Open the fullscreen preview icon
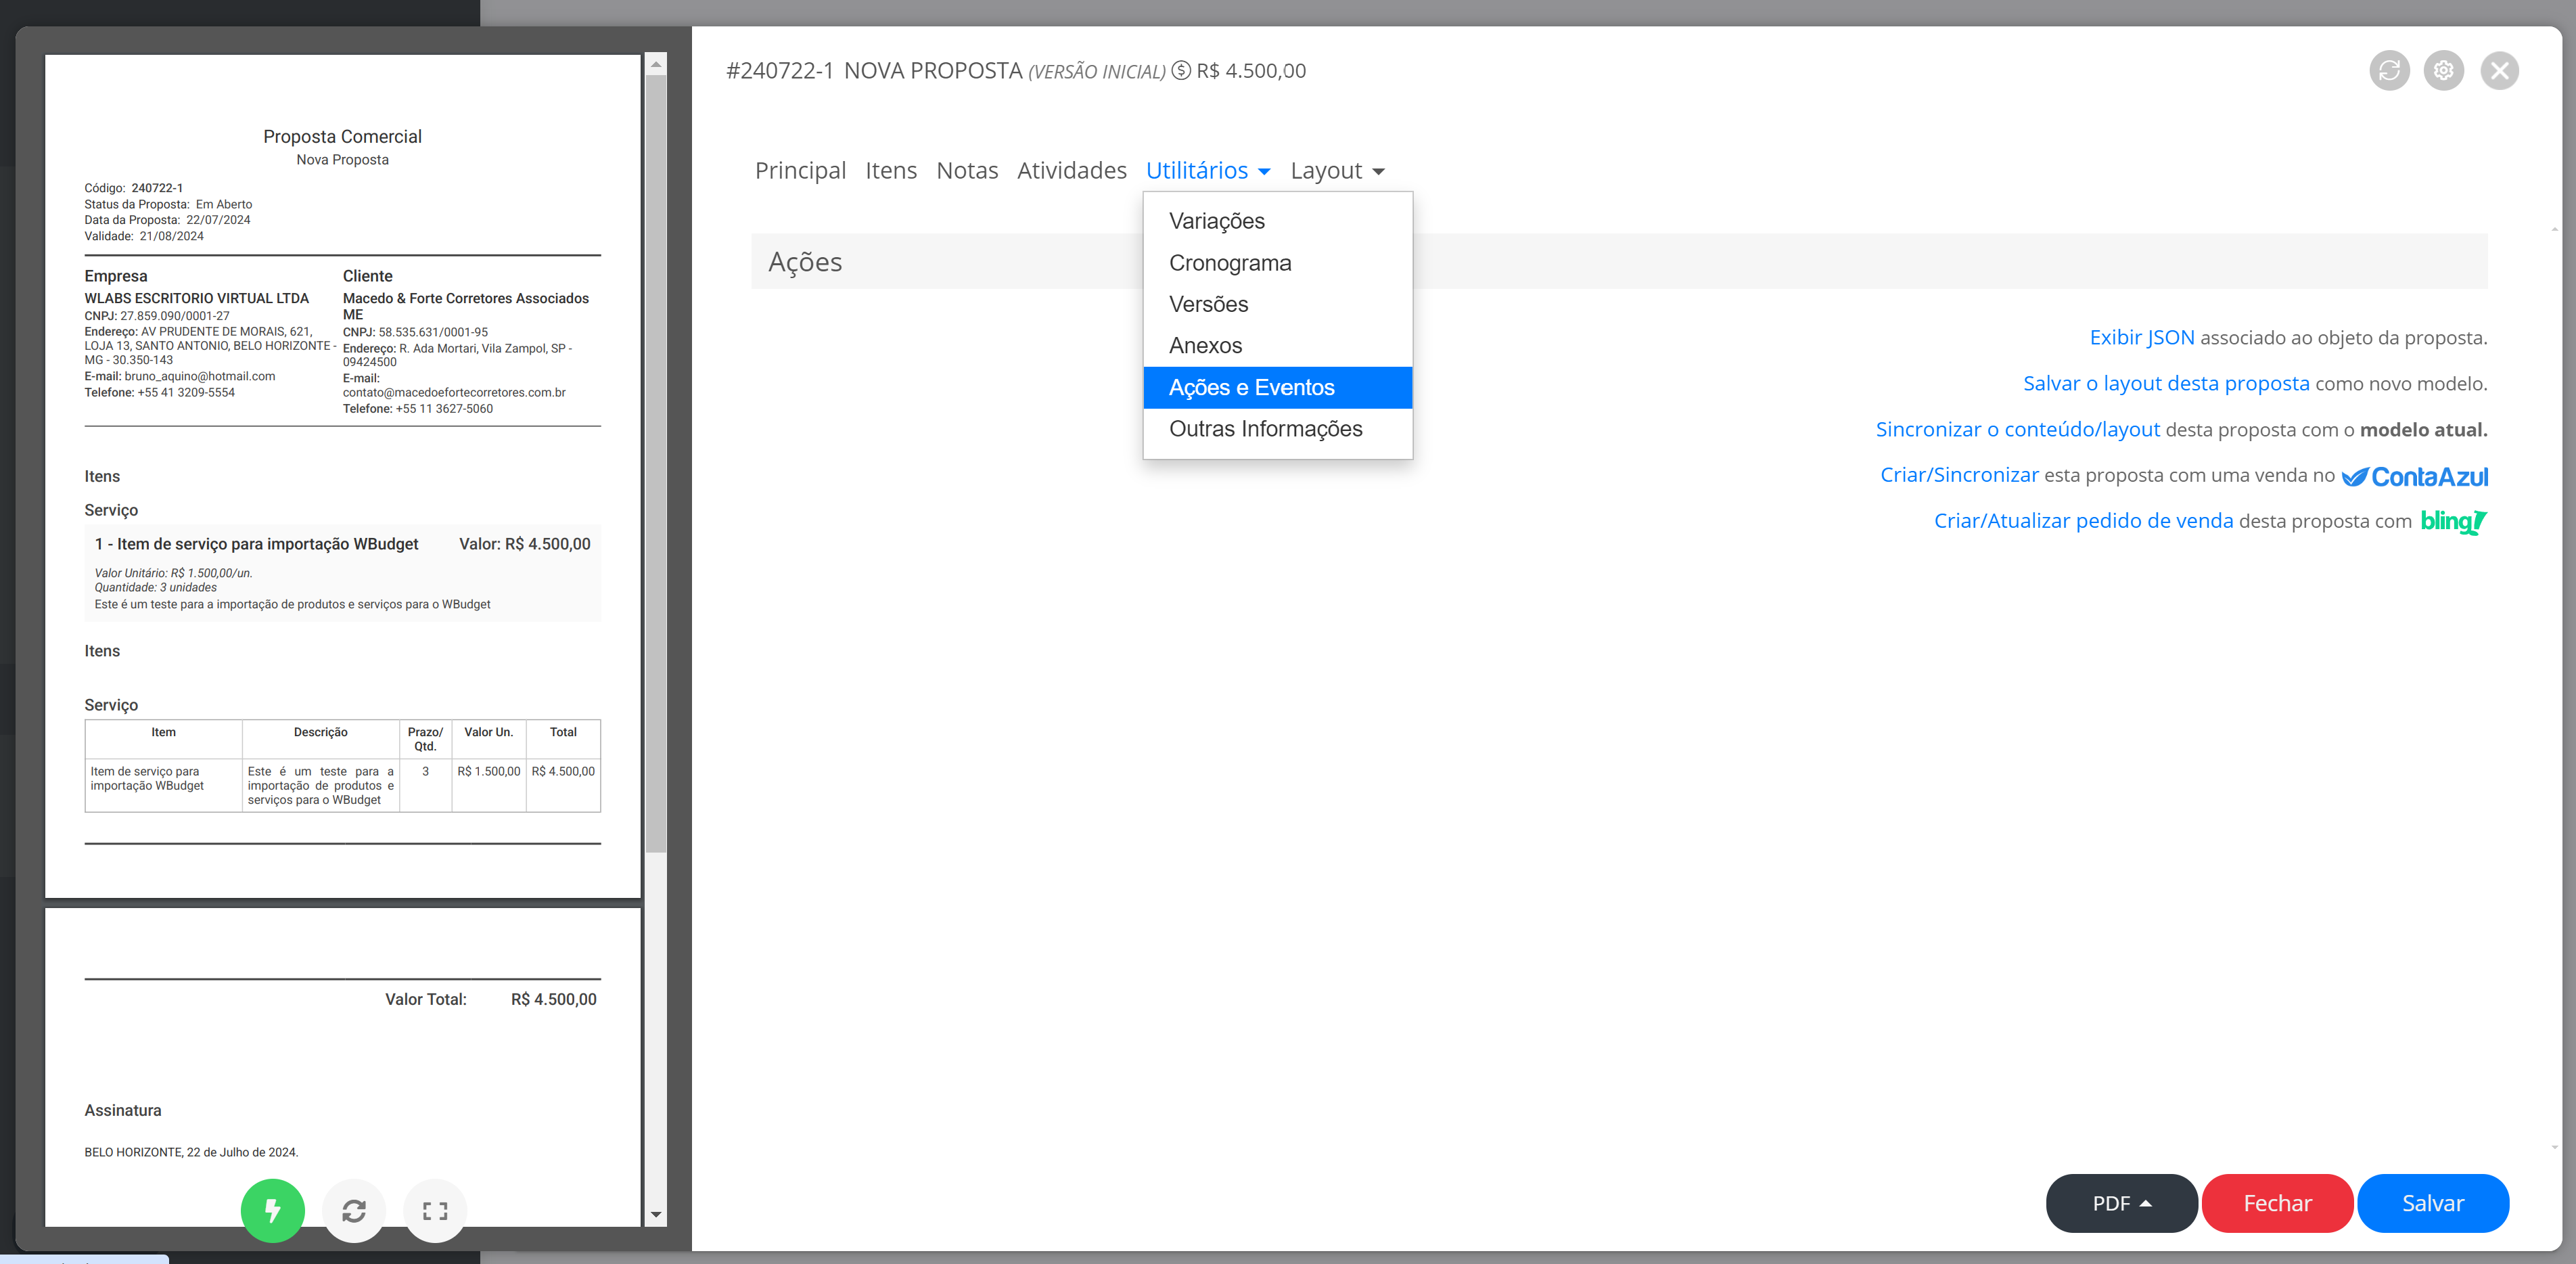The width and height of the screenshot is (2576, 1264). (435, 1210)
